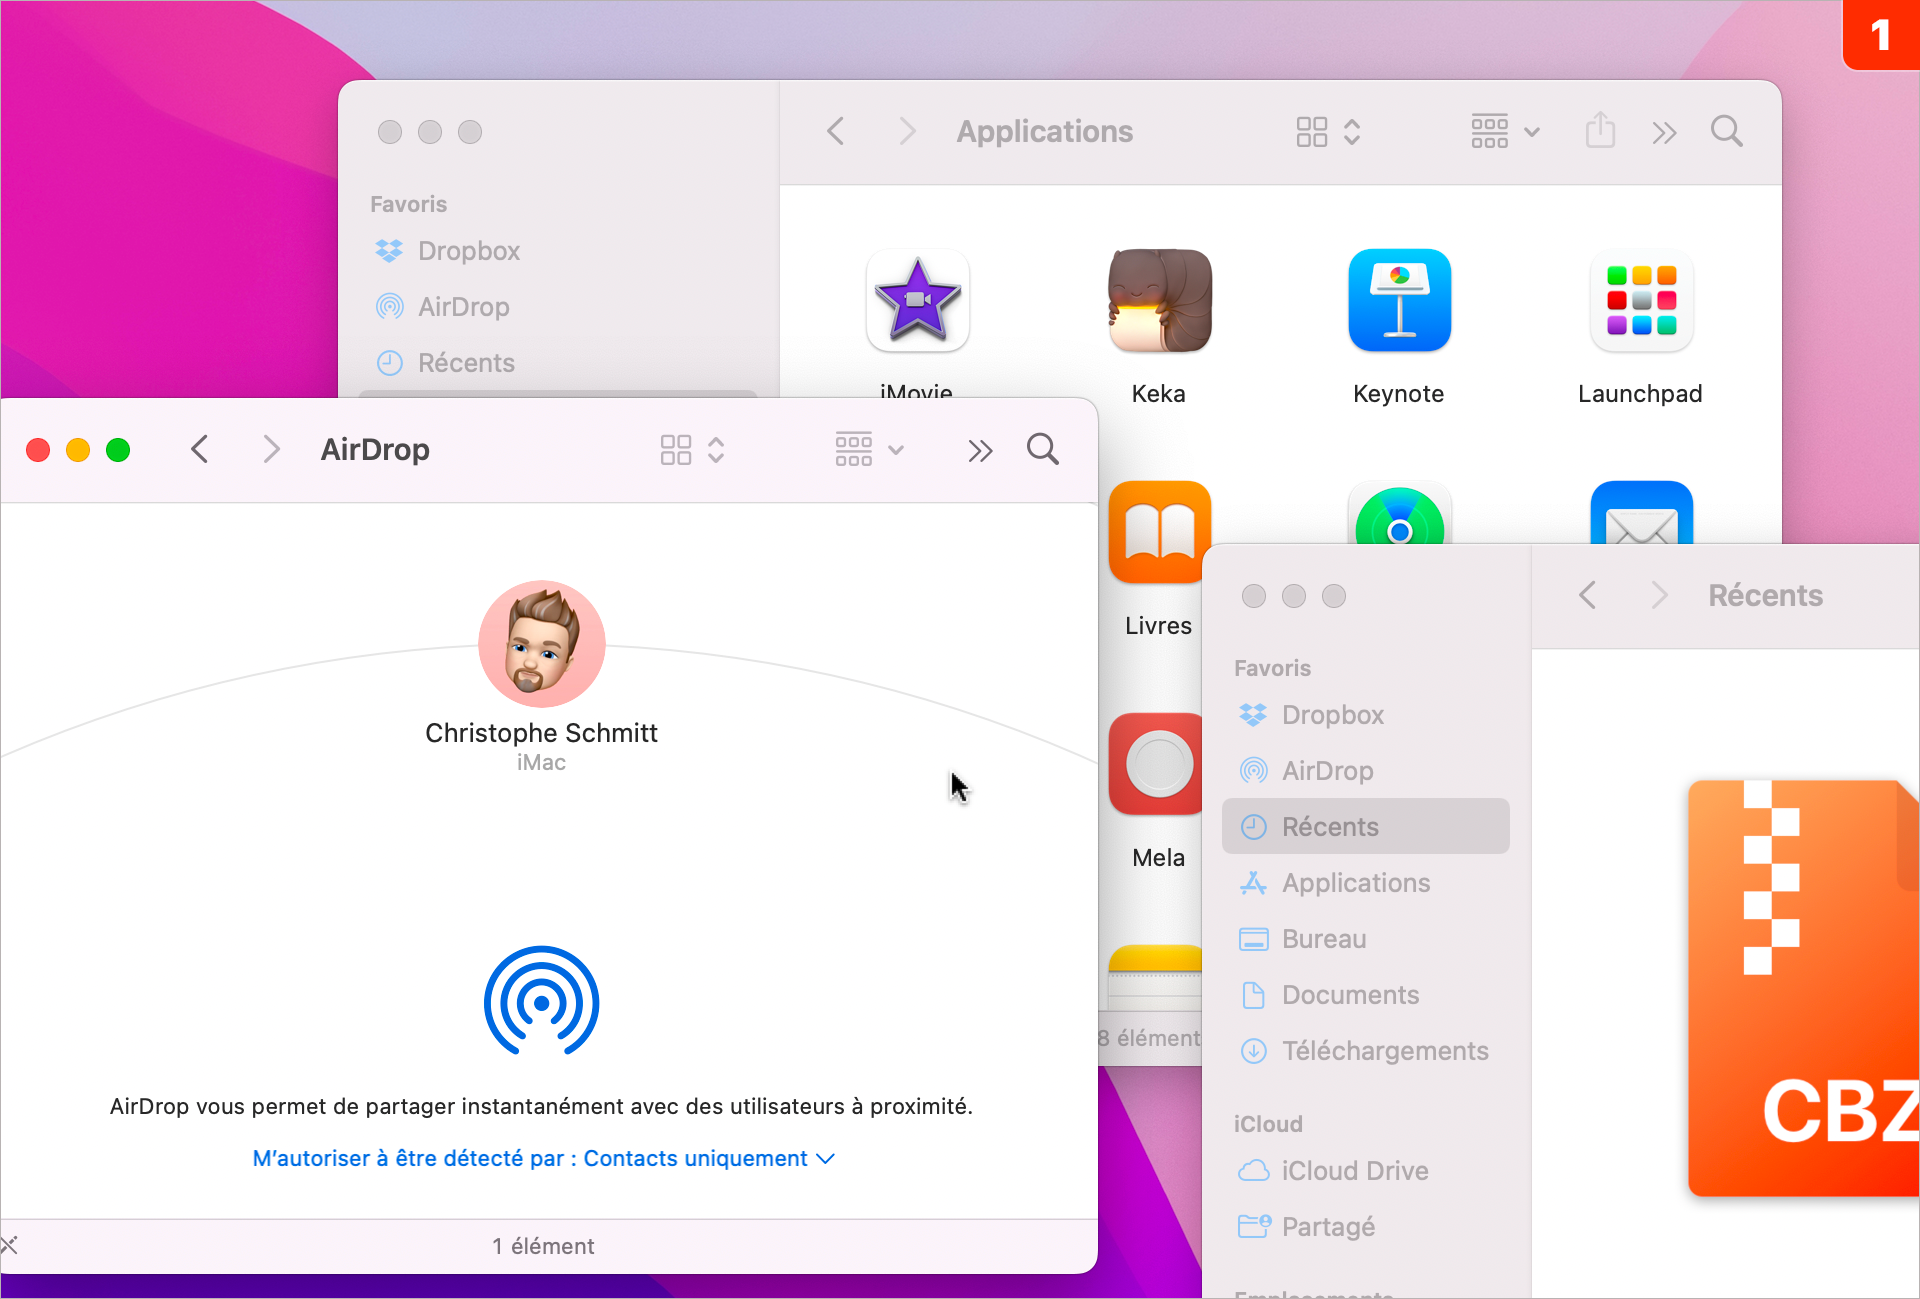This screenshot has height=1299, width=1920.
Task: Open view mode selector in AirDrop window
Action: (x=692, y=450)
